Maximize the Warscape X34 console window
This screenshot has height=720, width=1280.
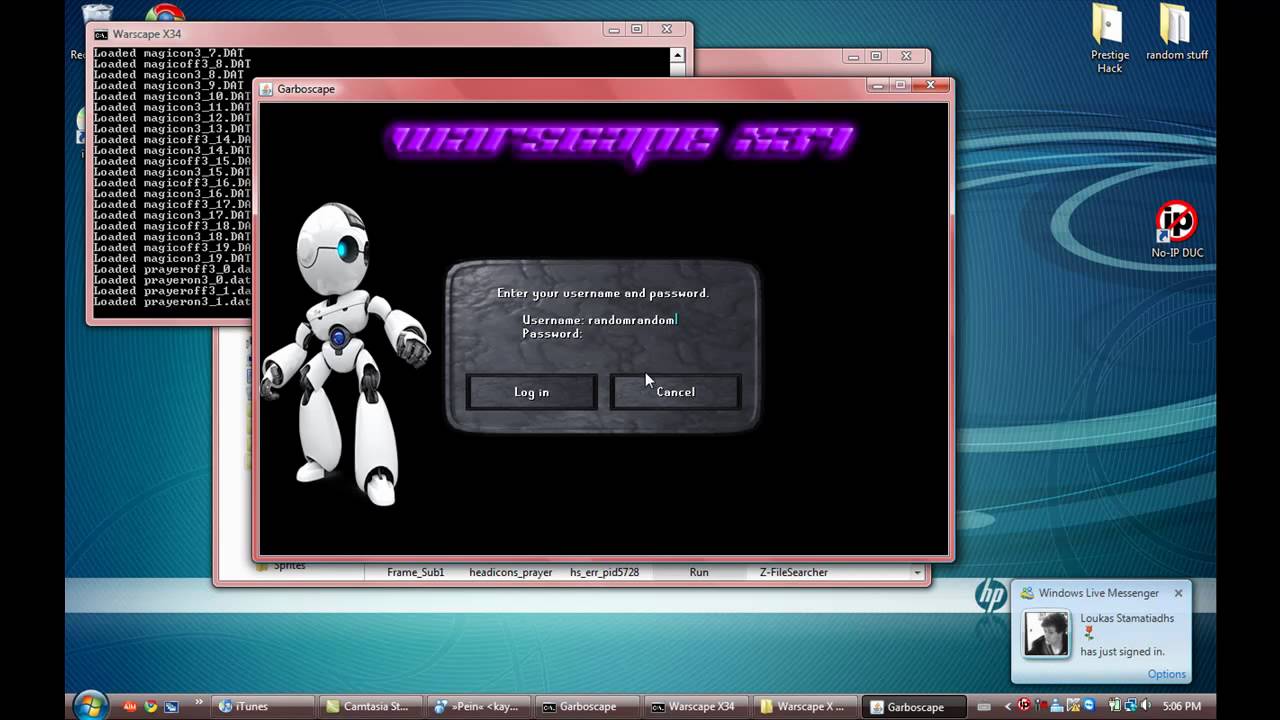(x=638, y=30)
